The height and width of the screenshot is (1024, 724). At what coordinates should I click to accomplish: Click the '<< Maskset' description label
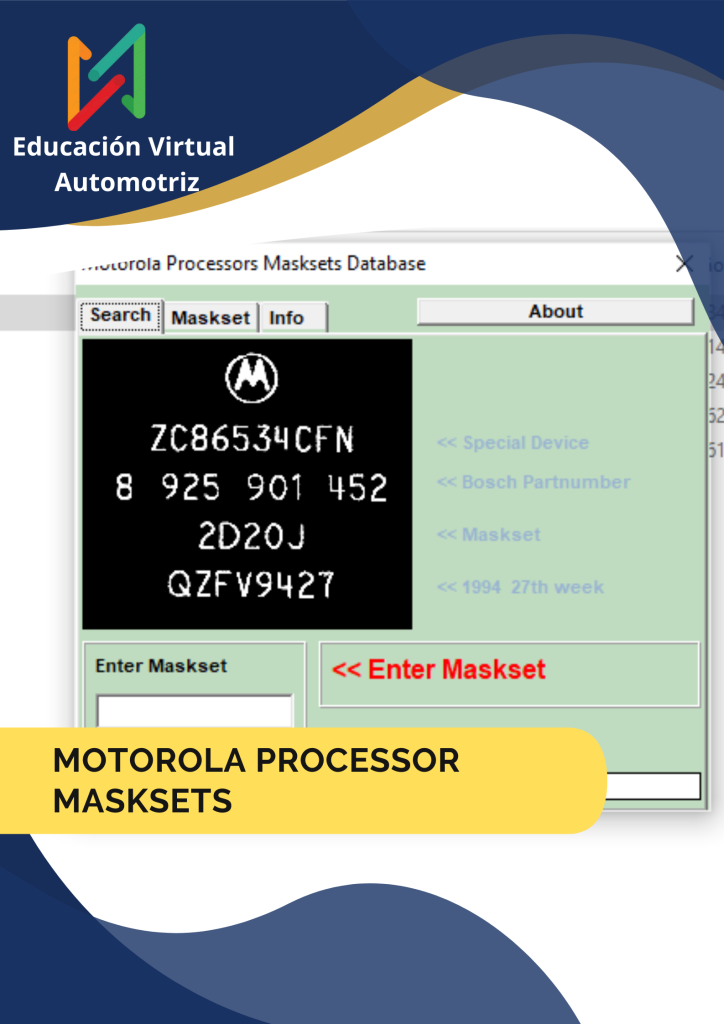pos(488,535)
